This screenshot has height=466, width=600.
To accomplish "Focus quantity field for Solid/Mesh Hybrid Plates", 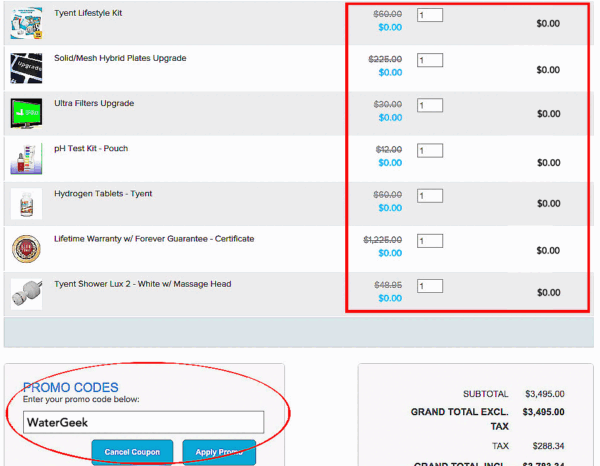I will 430,60.
